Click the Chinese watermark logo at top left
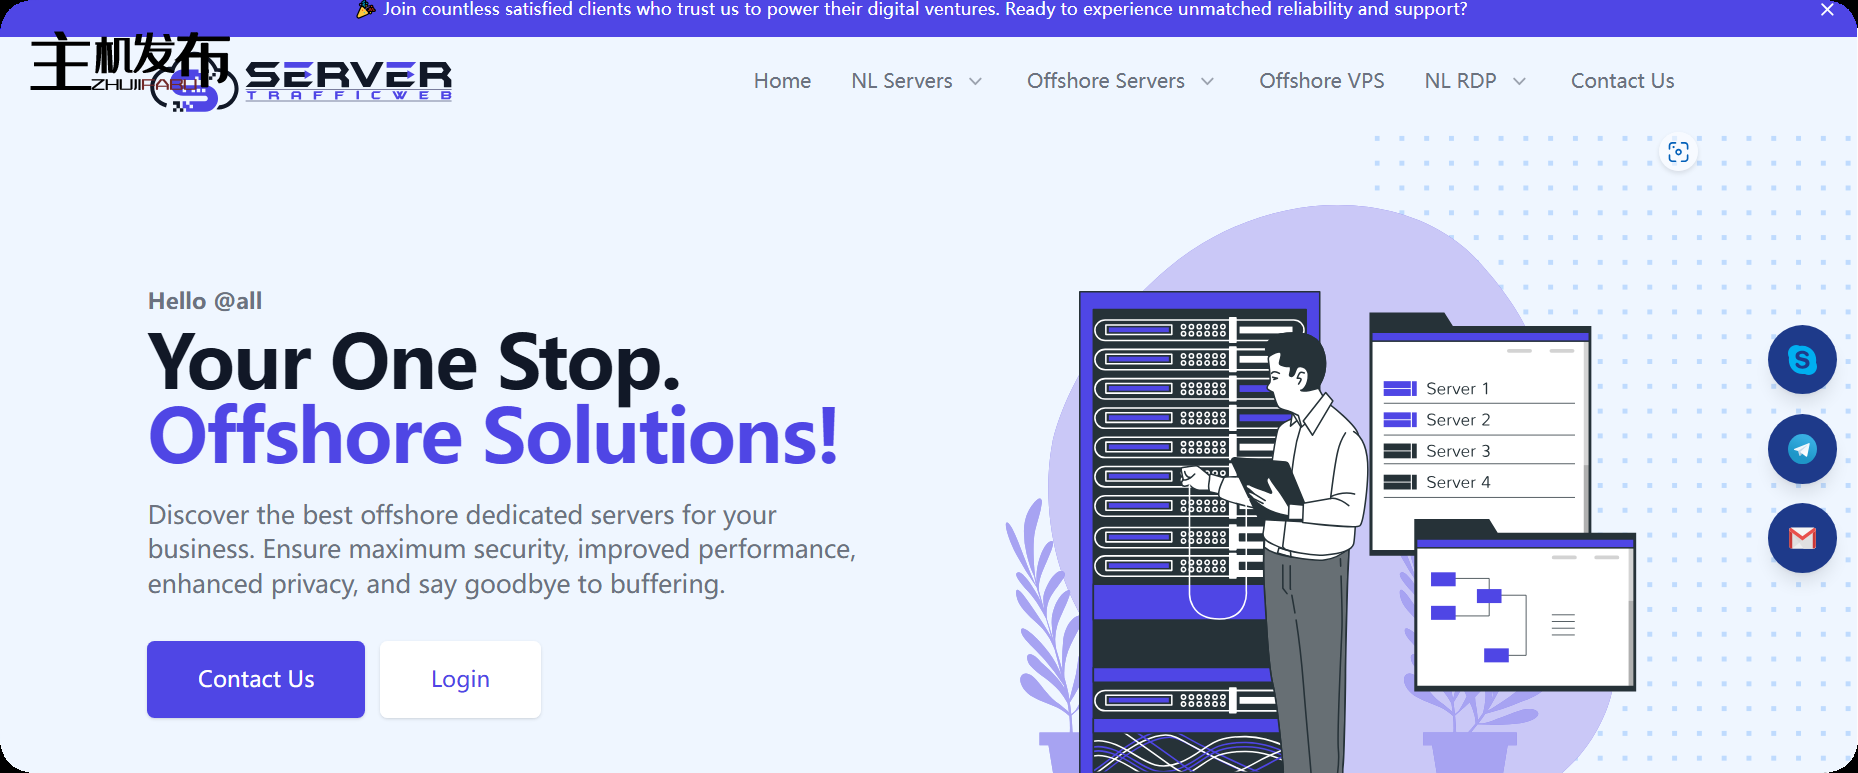The width and height of the screenshot is (1858, 773). click(128, 62)
